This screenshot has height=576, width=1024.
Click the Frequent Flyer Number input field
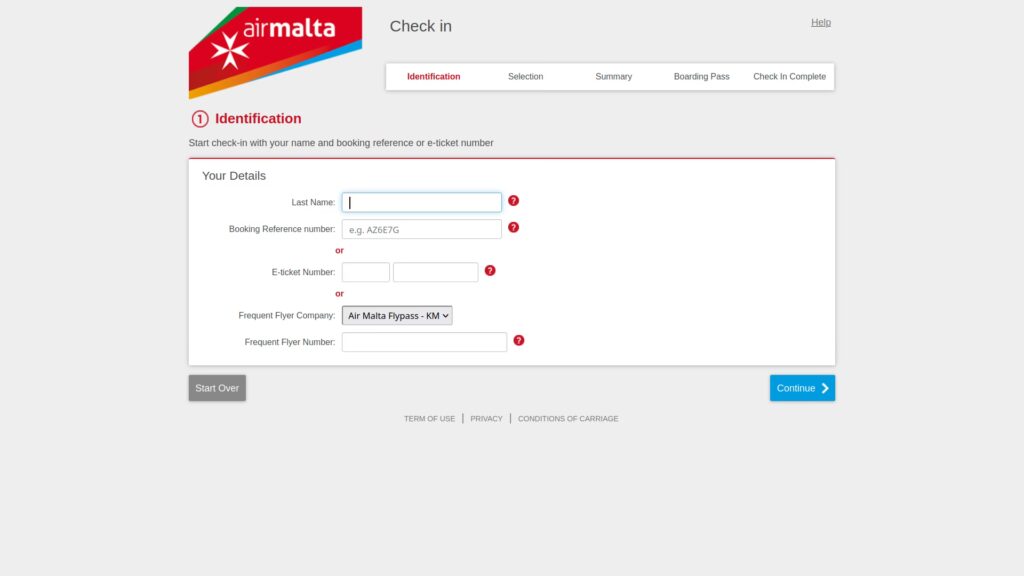click(x=424, y=342)
